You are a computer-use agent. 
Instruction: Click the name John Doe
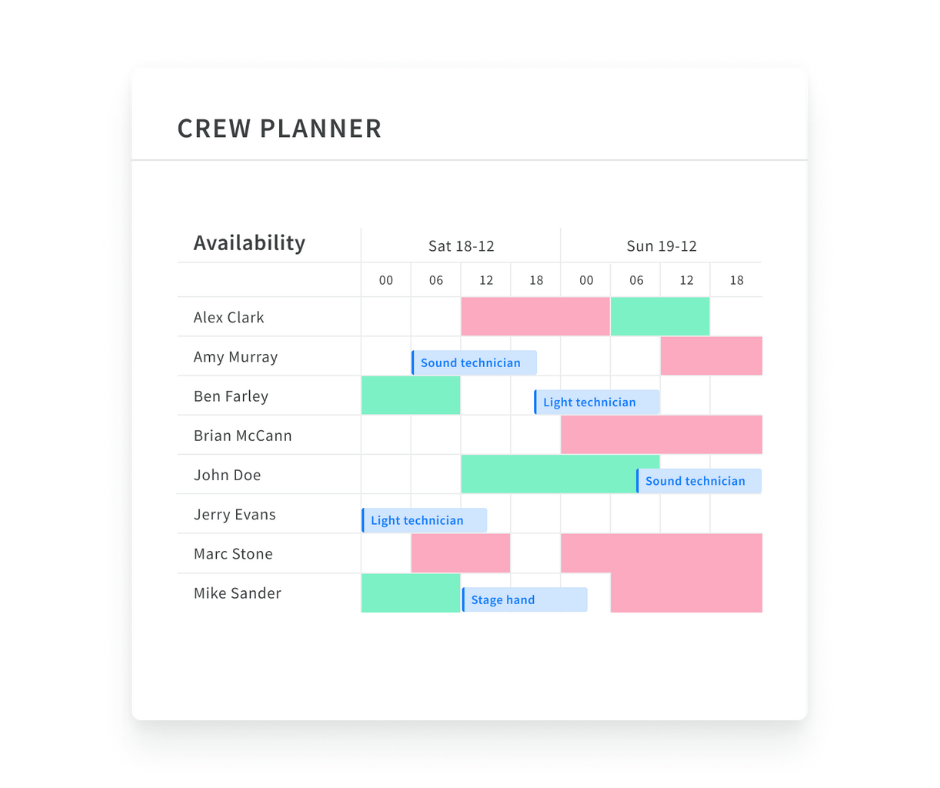pos(227,475)
